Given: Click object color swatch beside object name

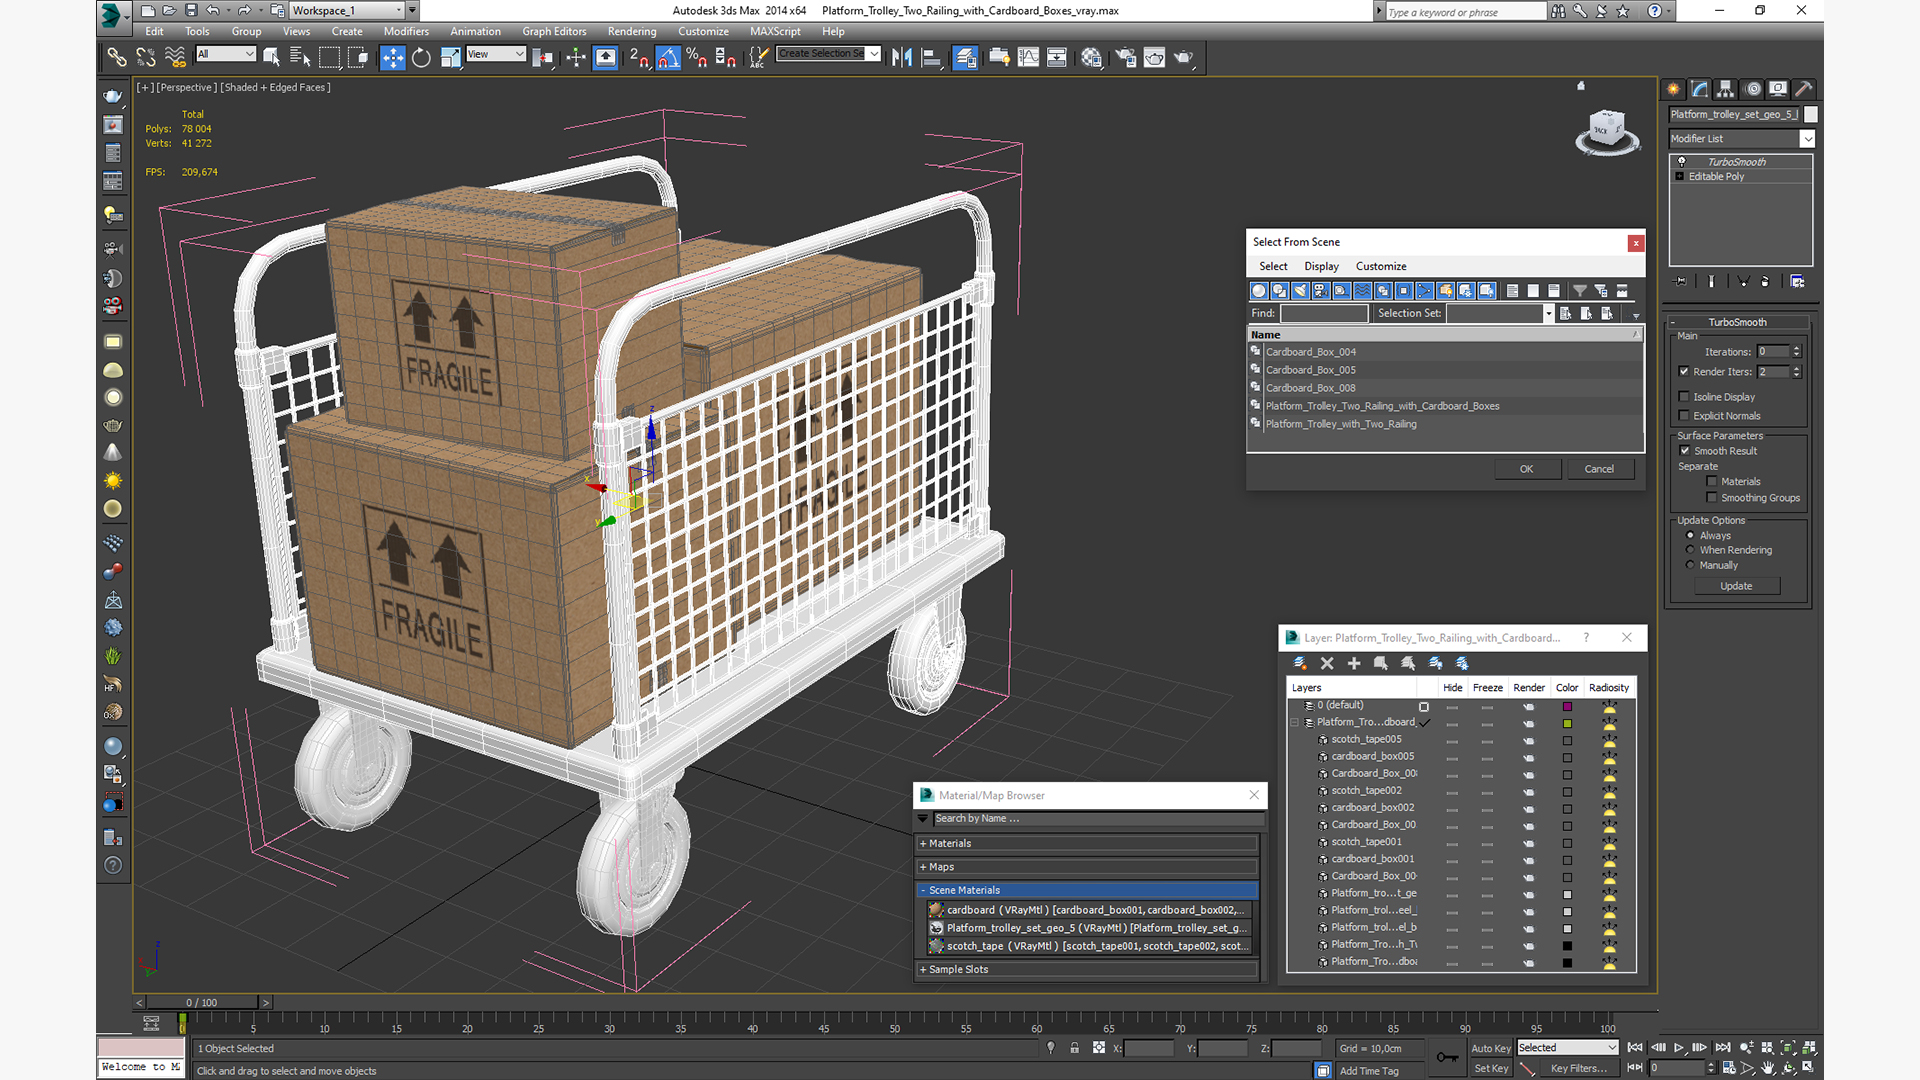Looking at the screenshot, I should pos(1810,114).
